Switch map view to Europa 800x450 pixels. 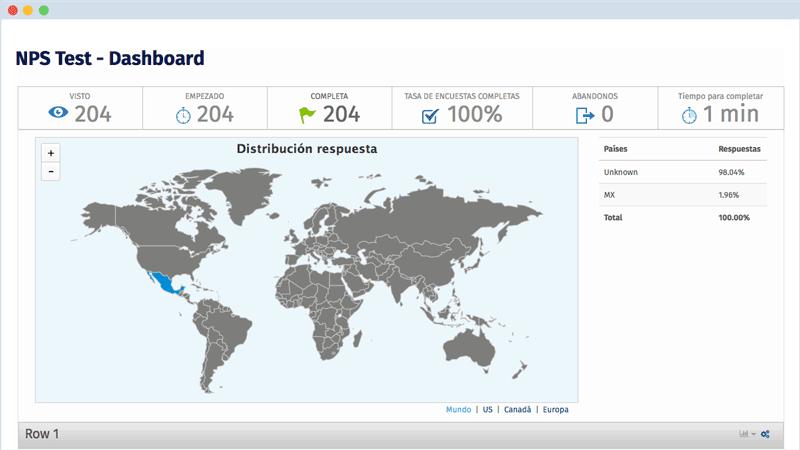tap(556, 409)
